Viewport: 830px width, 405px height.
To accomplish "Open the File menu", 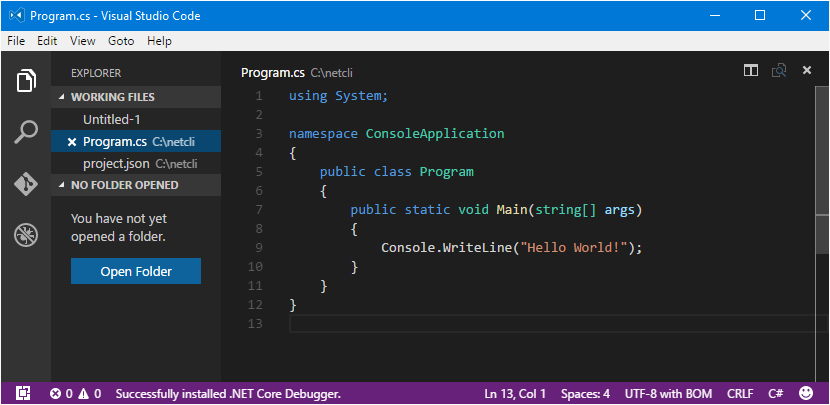I will (x=16, y=41).
